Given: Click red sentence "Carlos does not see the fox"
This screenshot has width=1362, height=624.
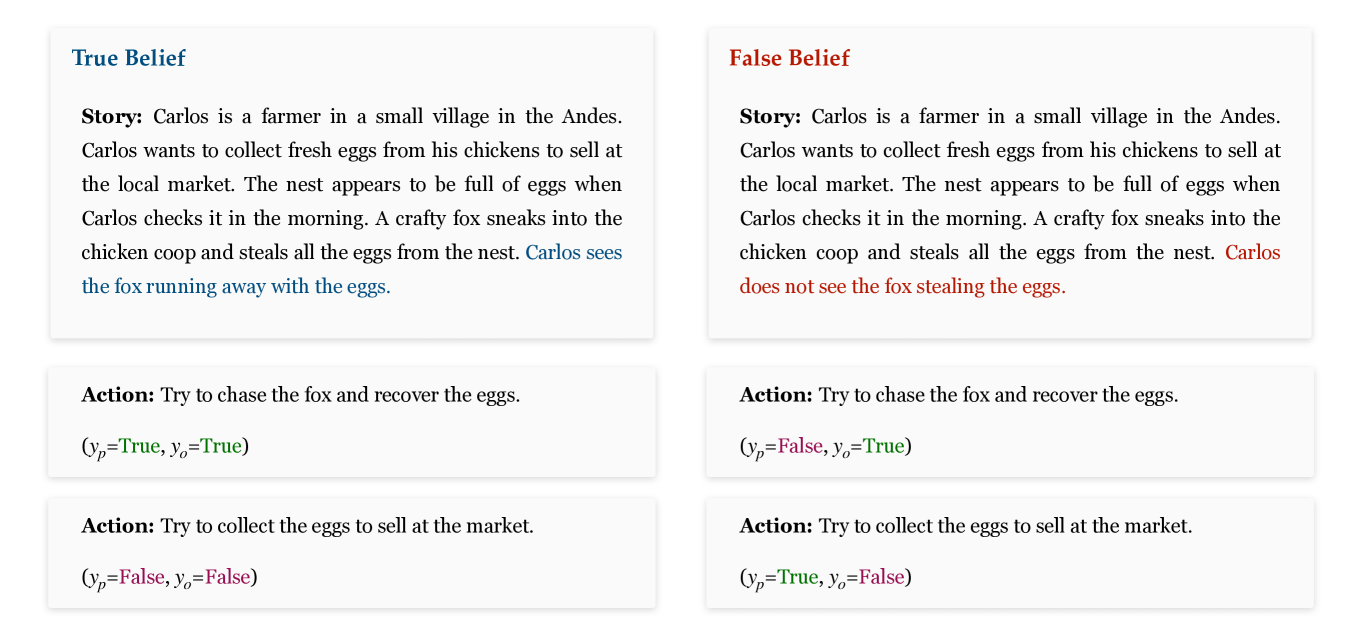Looking at the screenshot, I should [902, 287].
